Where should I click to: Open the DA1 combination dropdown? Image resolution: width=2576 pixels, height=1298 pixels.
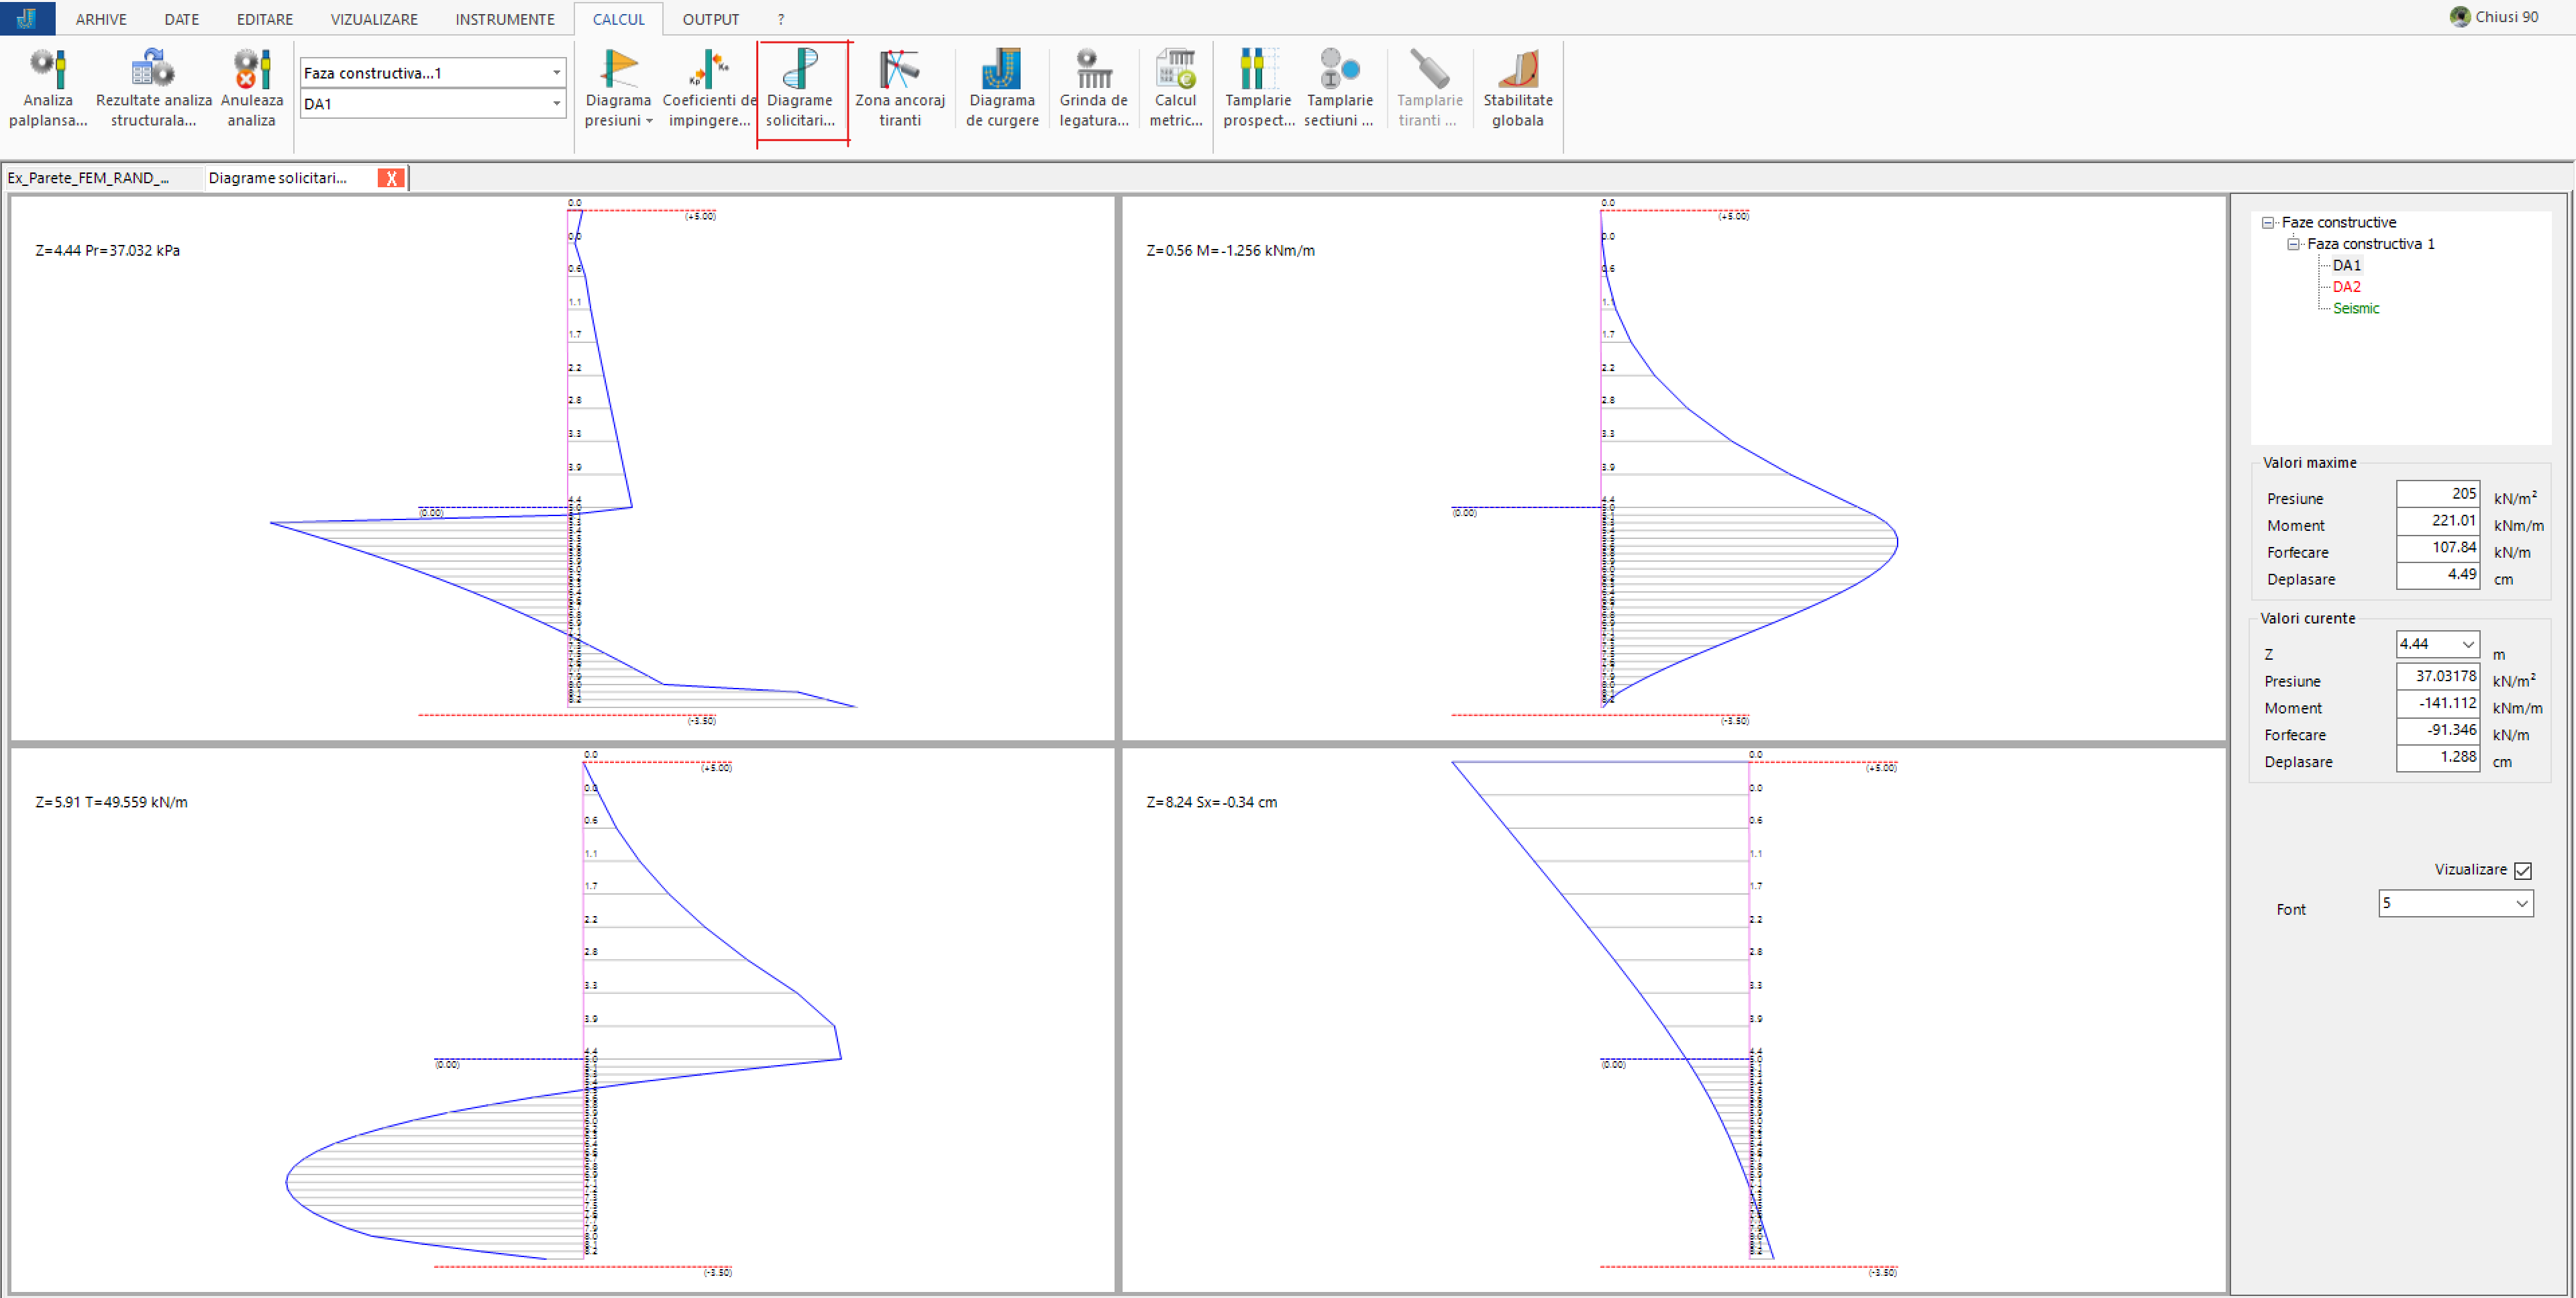pos(556,103)
